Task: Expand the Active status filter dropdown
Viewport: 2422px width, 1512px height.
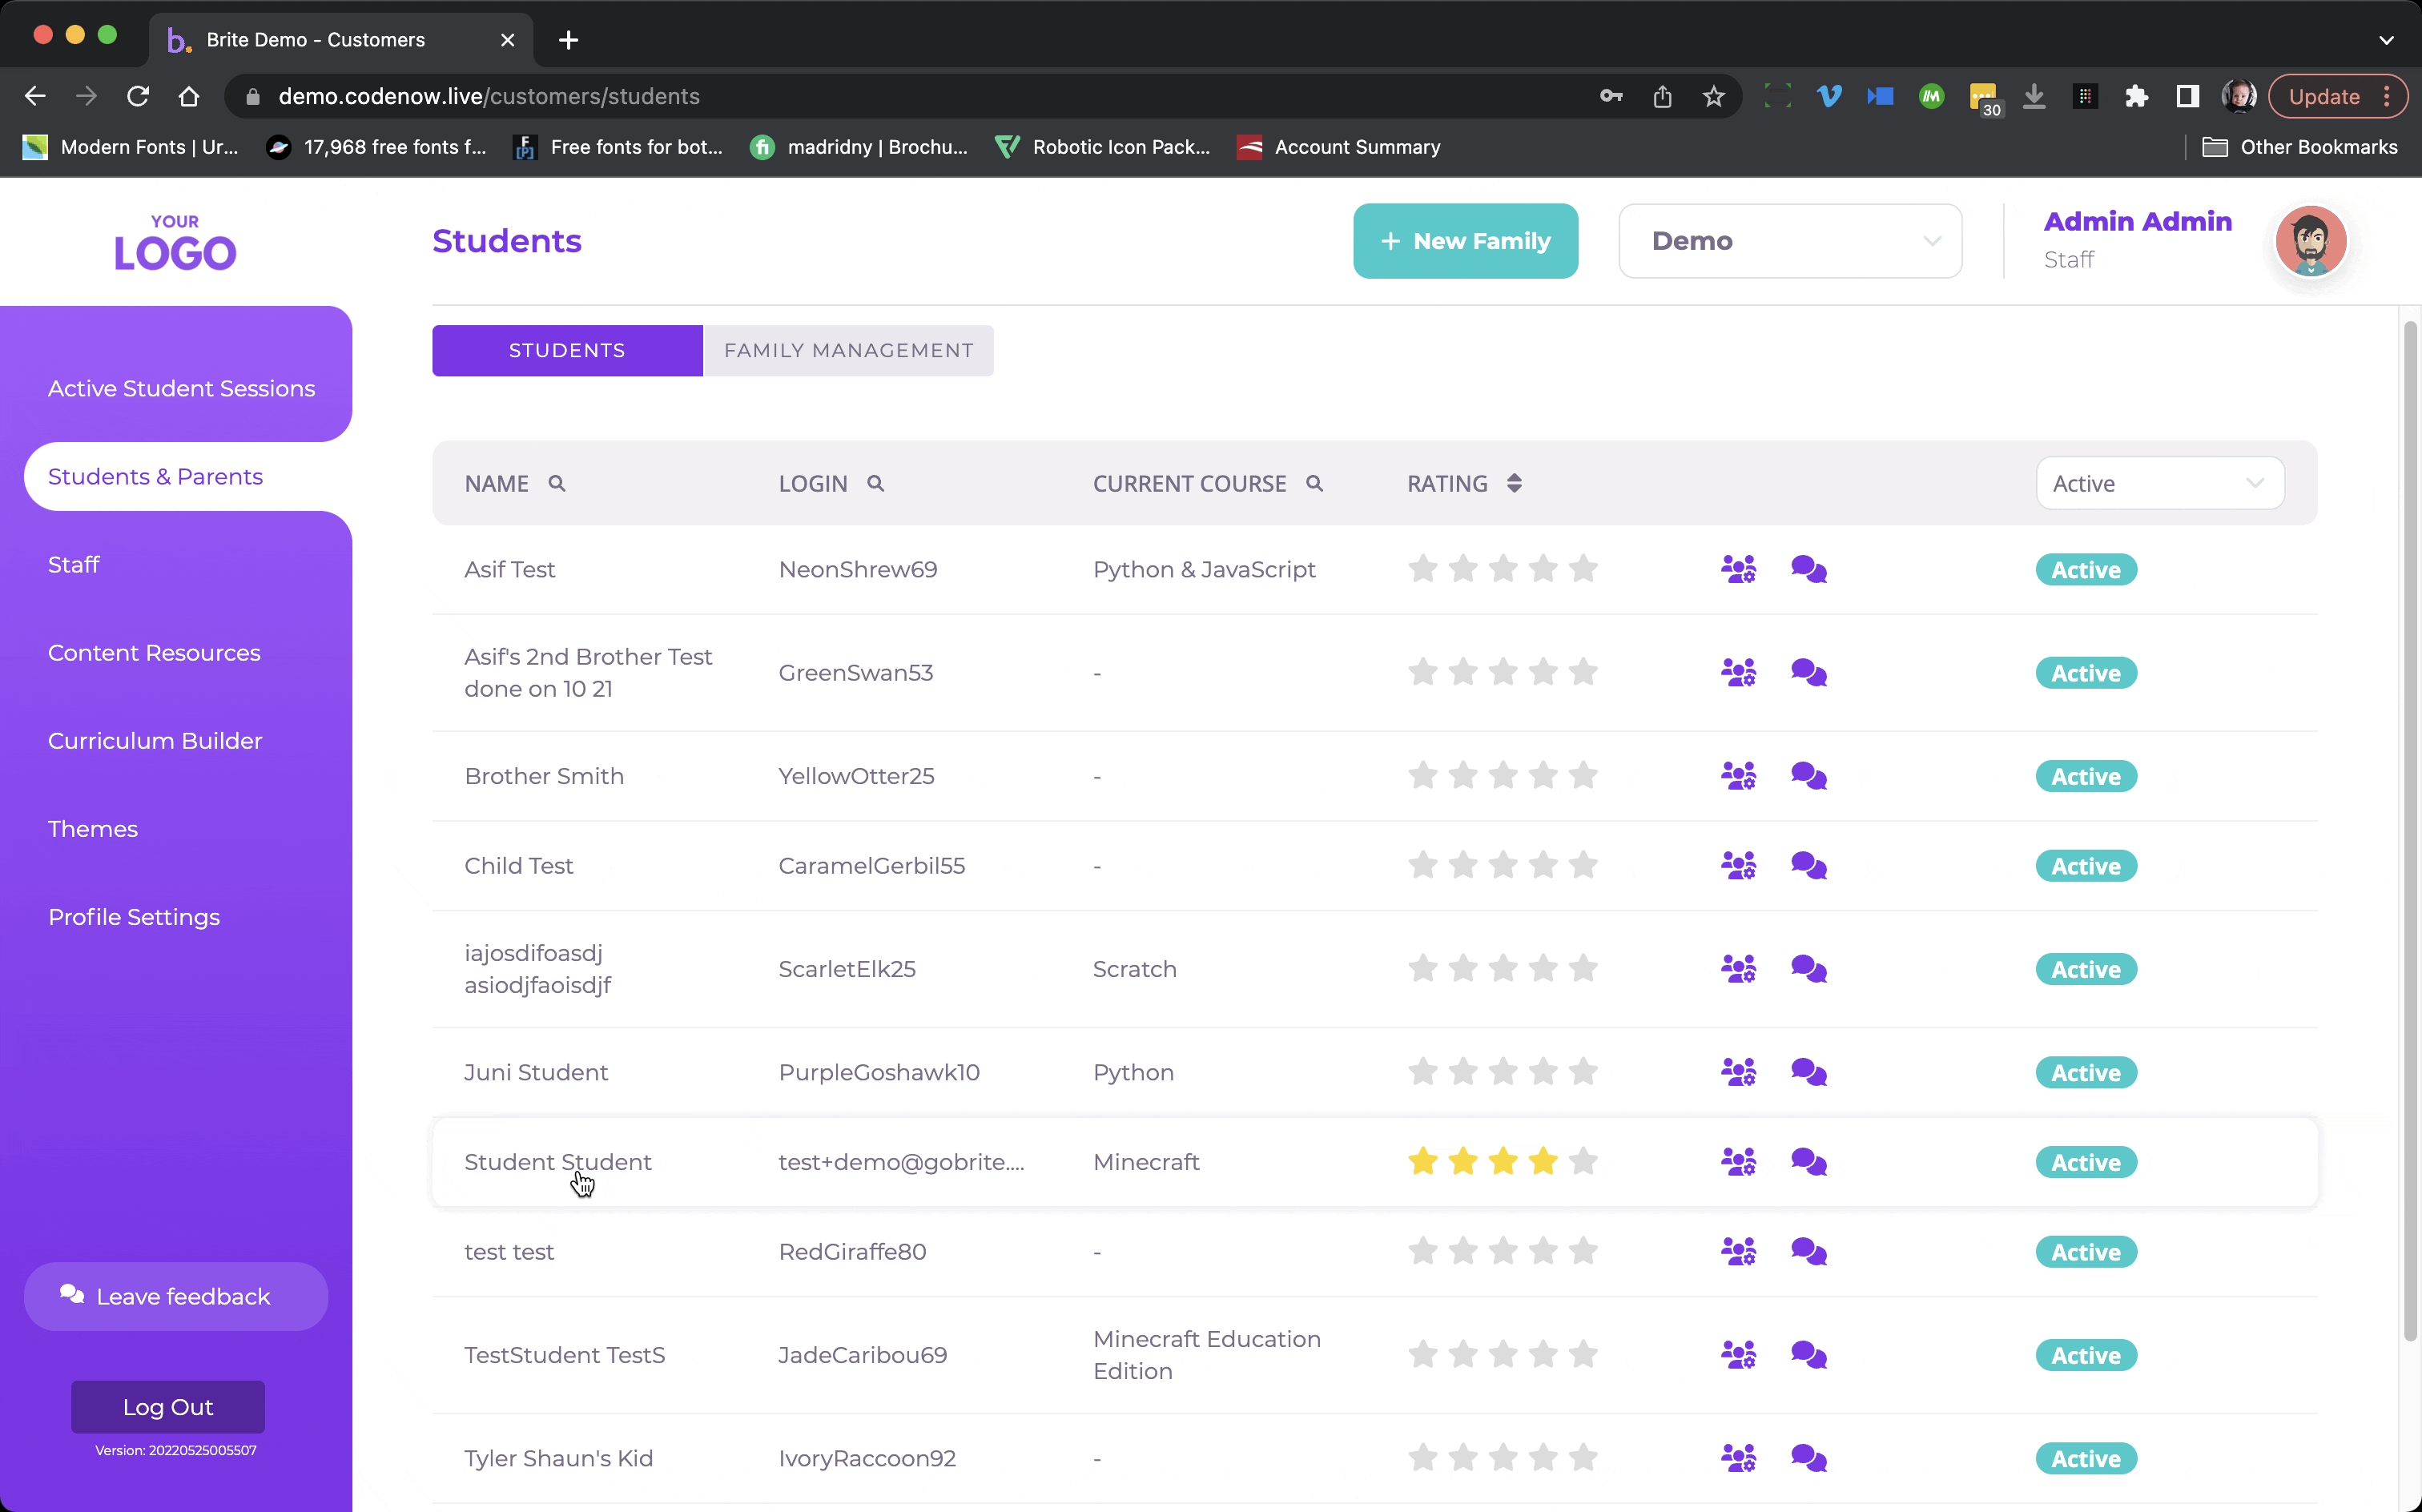Action: click(x=2159, y=484)
